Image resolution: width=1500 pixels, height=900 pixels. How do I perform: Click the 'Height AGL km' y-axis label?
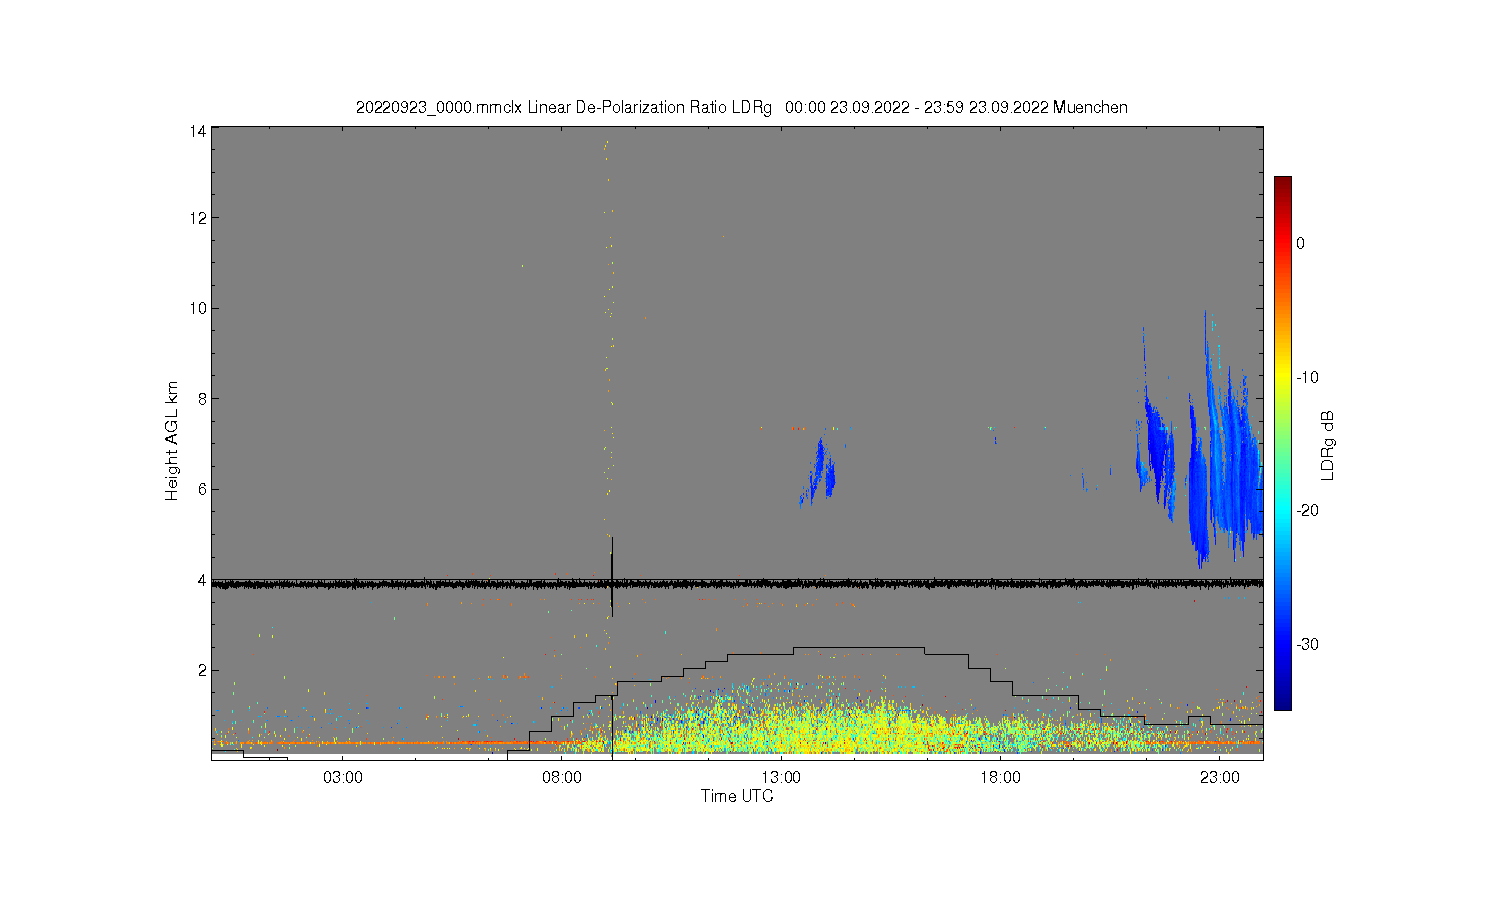[x=172, y=441]
